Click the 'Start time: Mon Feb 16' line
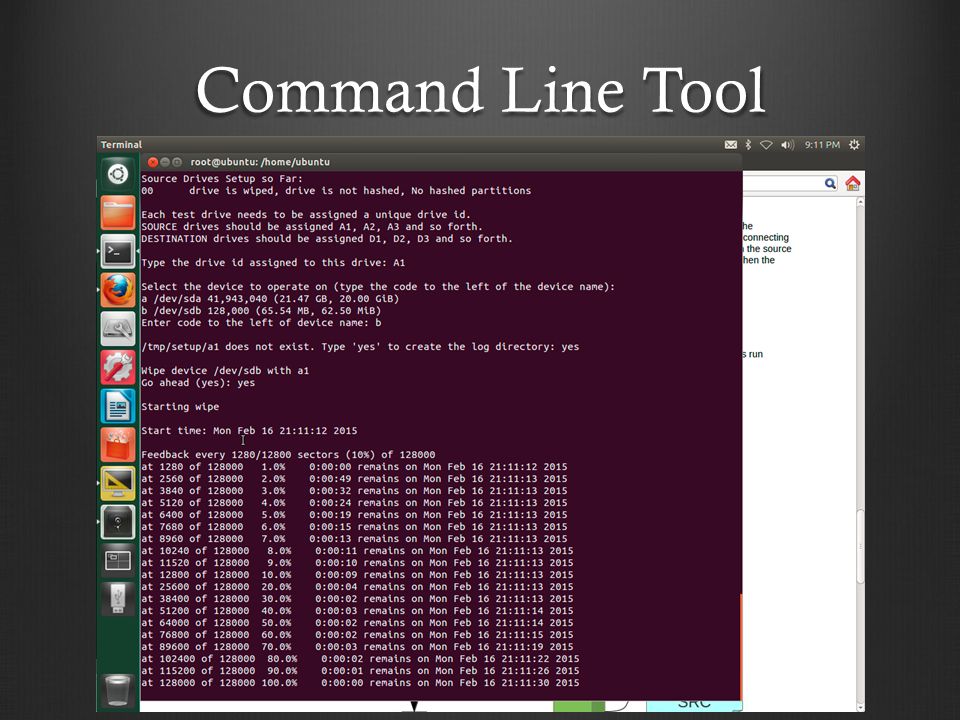 coord(249,431)
